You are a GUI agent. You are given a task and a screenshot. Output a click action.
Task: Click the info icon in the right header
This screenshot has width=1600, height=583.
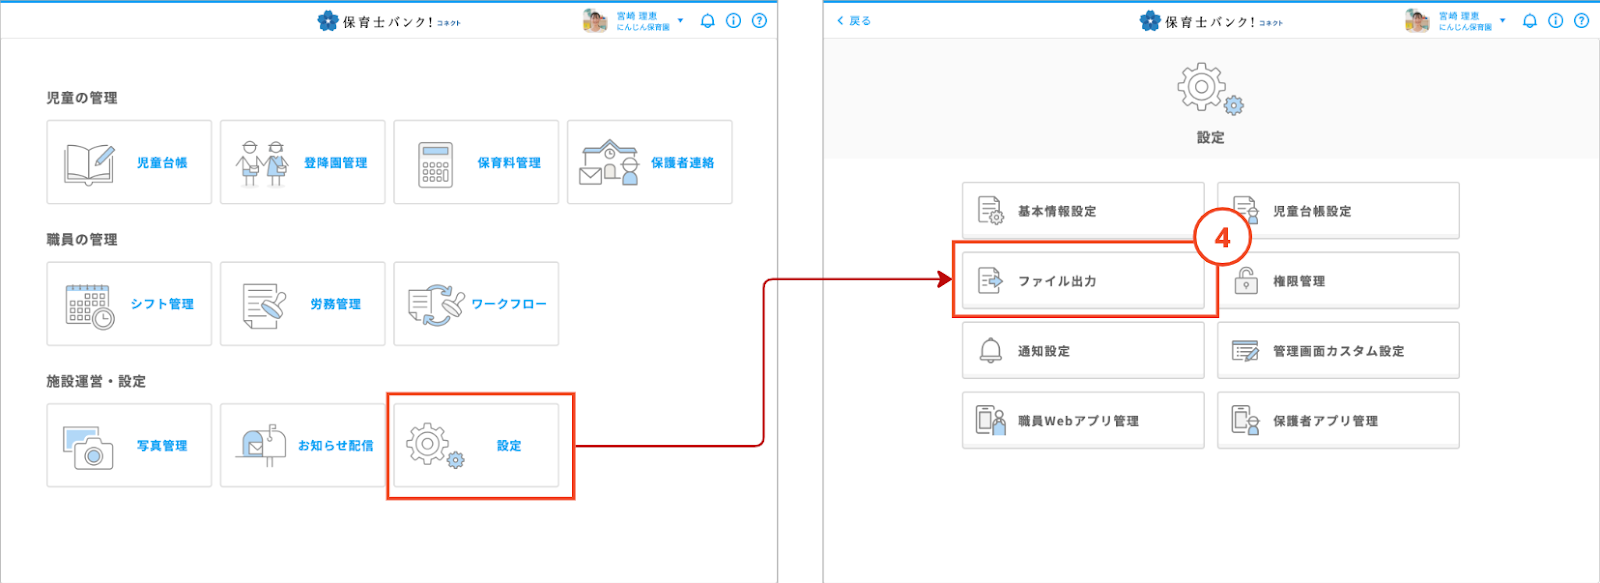tap(1555, 21)
